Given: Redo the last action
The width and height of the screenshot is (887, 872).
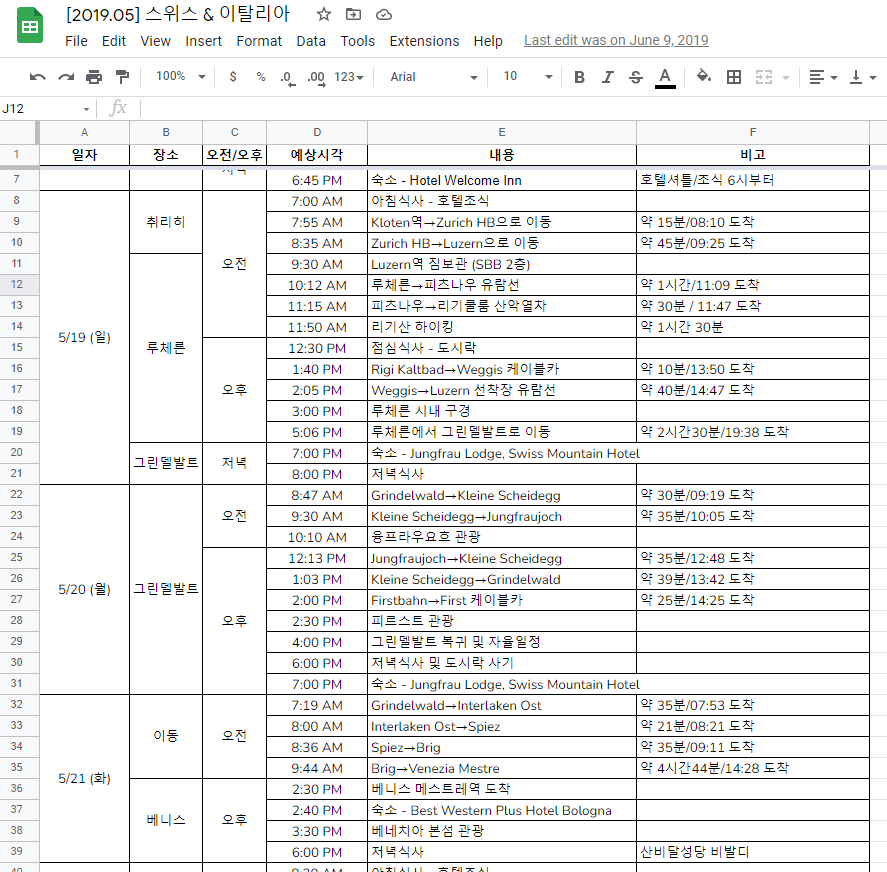Looking at the screenshot, I should click(x=66, y=77).
